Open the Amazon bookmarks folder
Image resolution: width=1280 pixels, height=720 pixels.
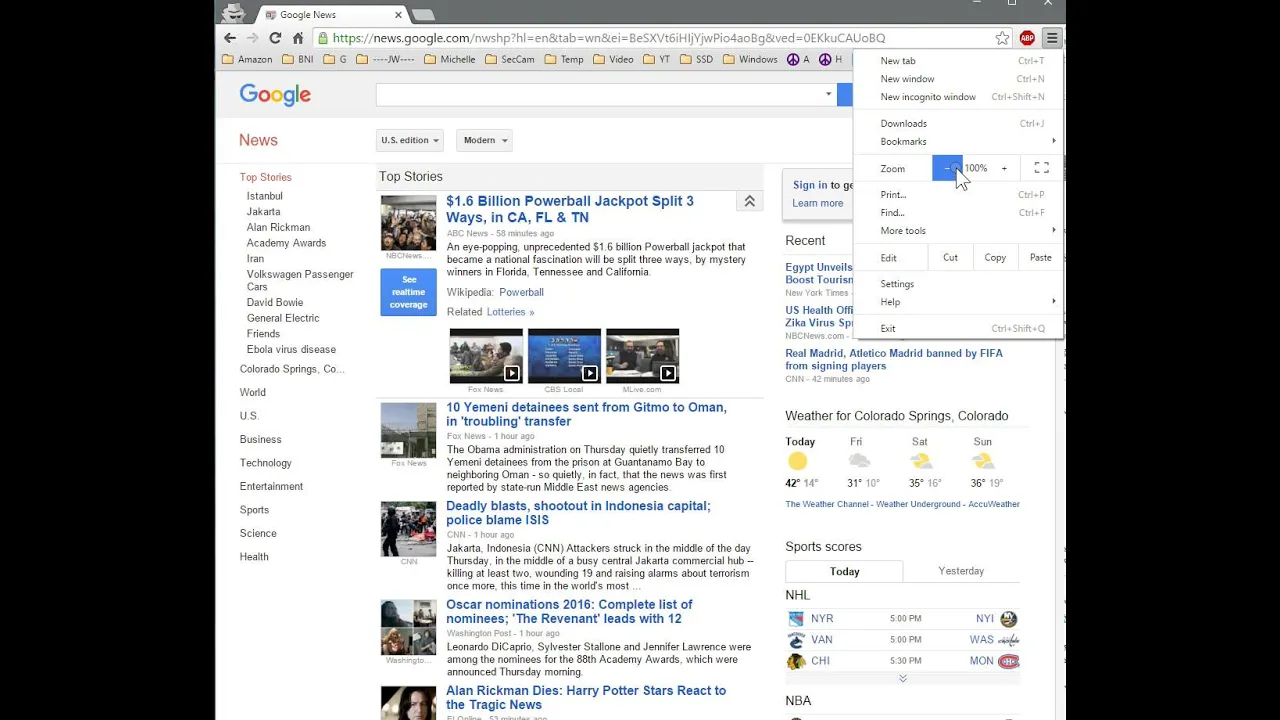pos(247,59)
